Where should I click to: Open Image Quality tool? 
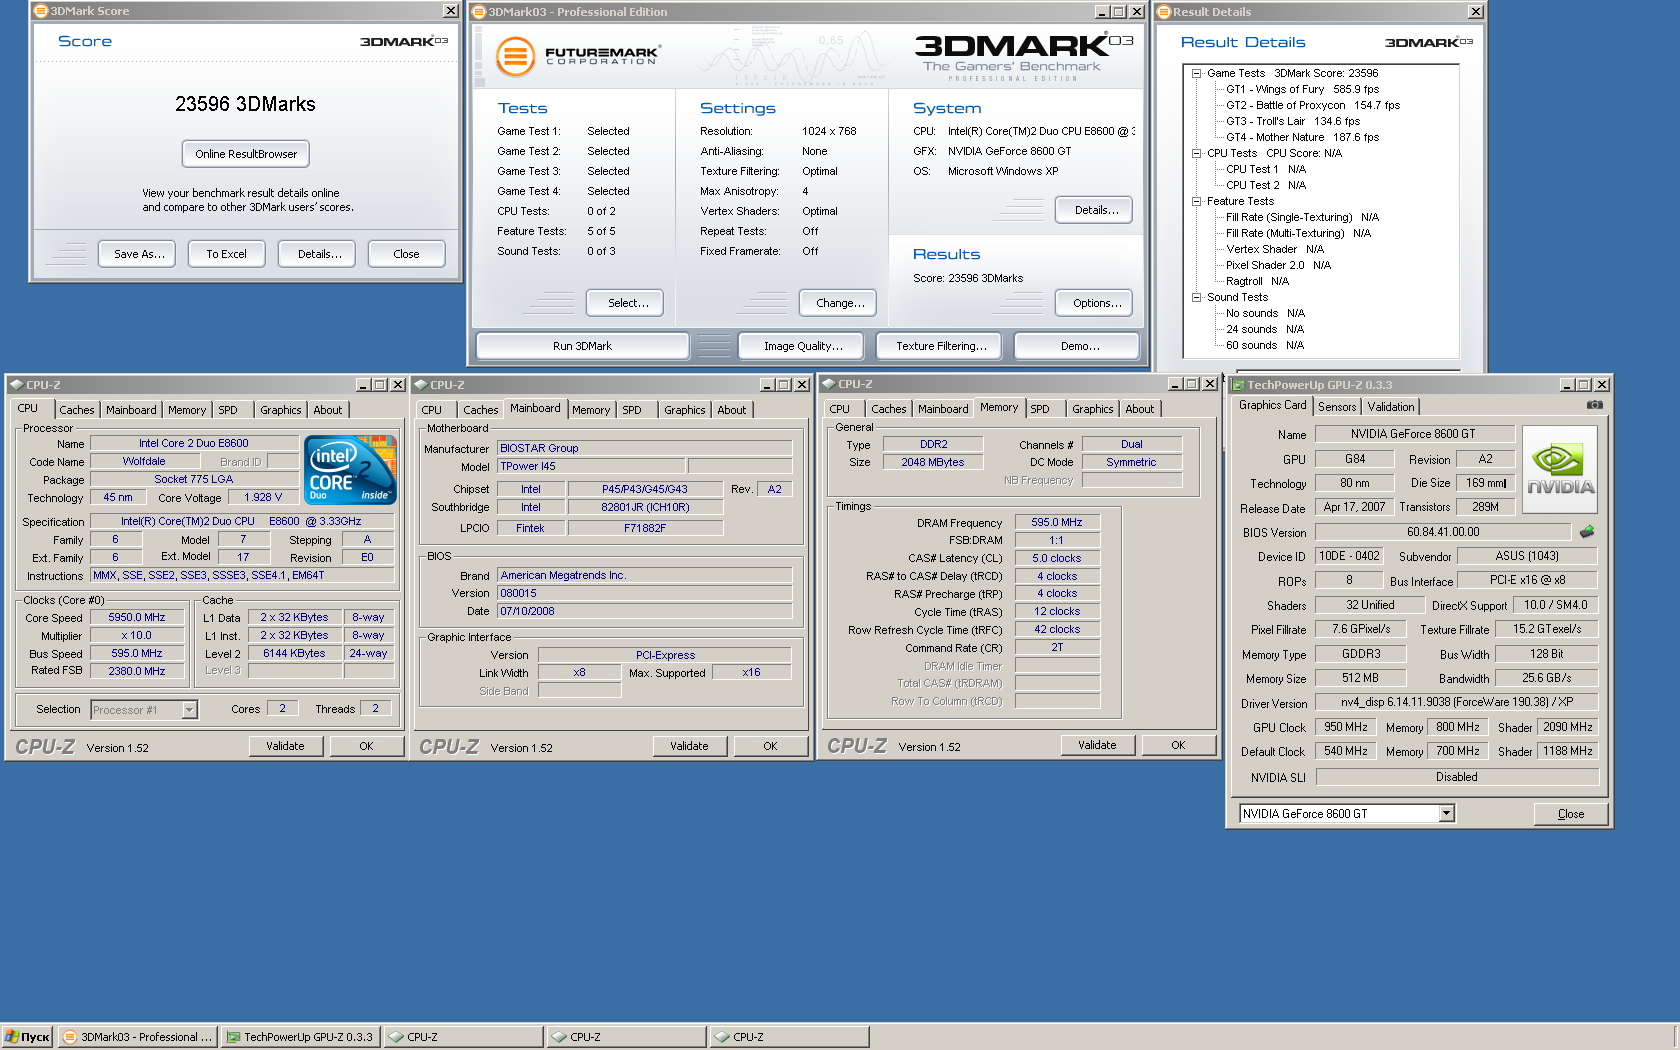[x=802, y=346]
